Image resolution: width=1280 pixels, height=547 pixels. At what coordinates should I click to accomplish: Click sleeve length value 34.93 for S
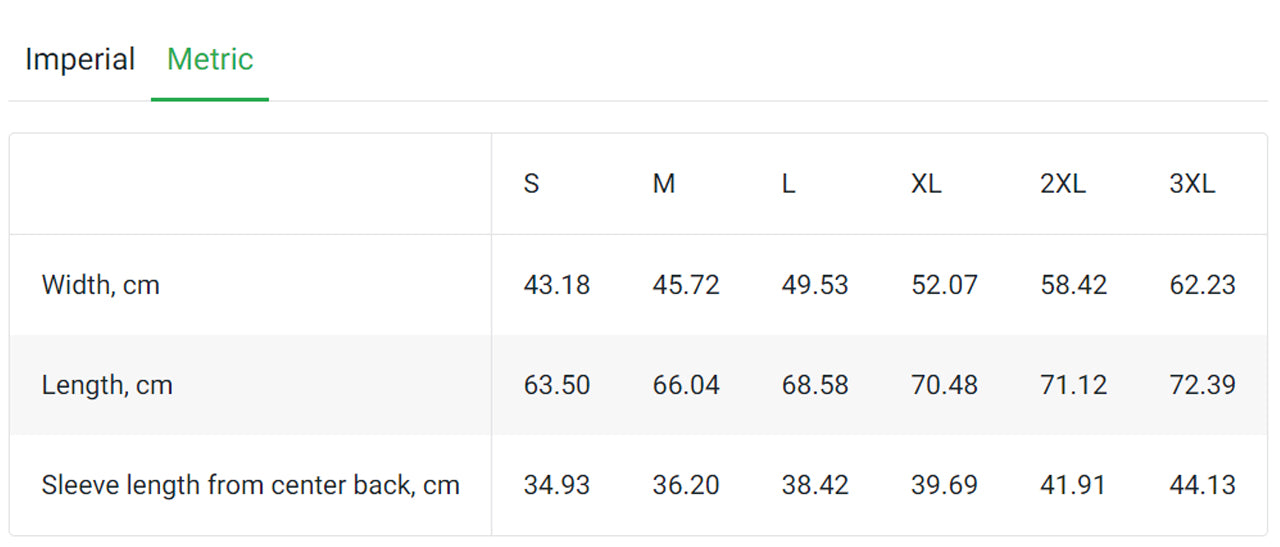557,485
